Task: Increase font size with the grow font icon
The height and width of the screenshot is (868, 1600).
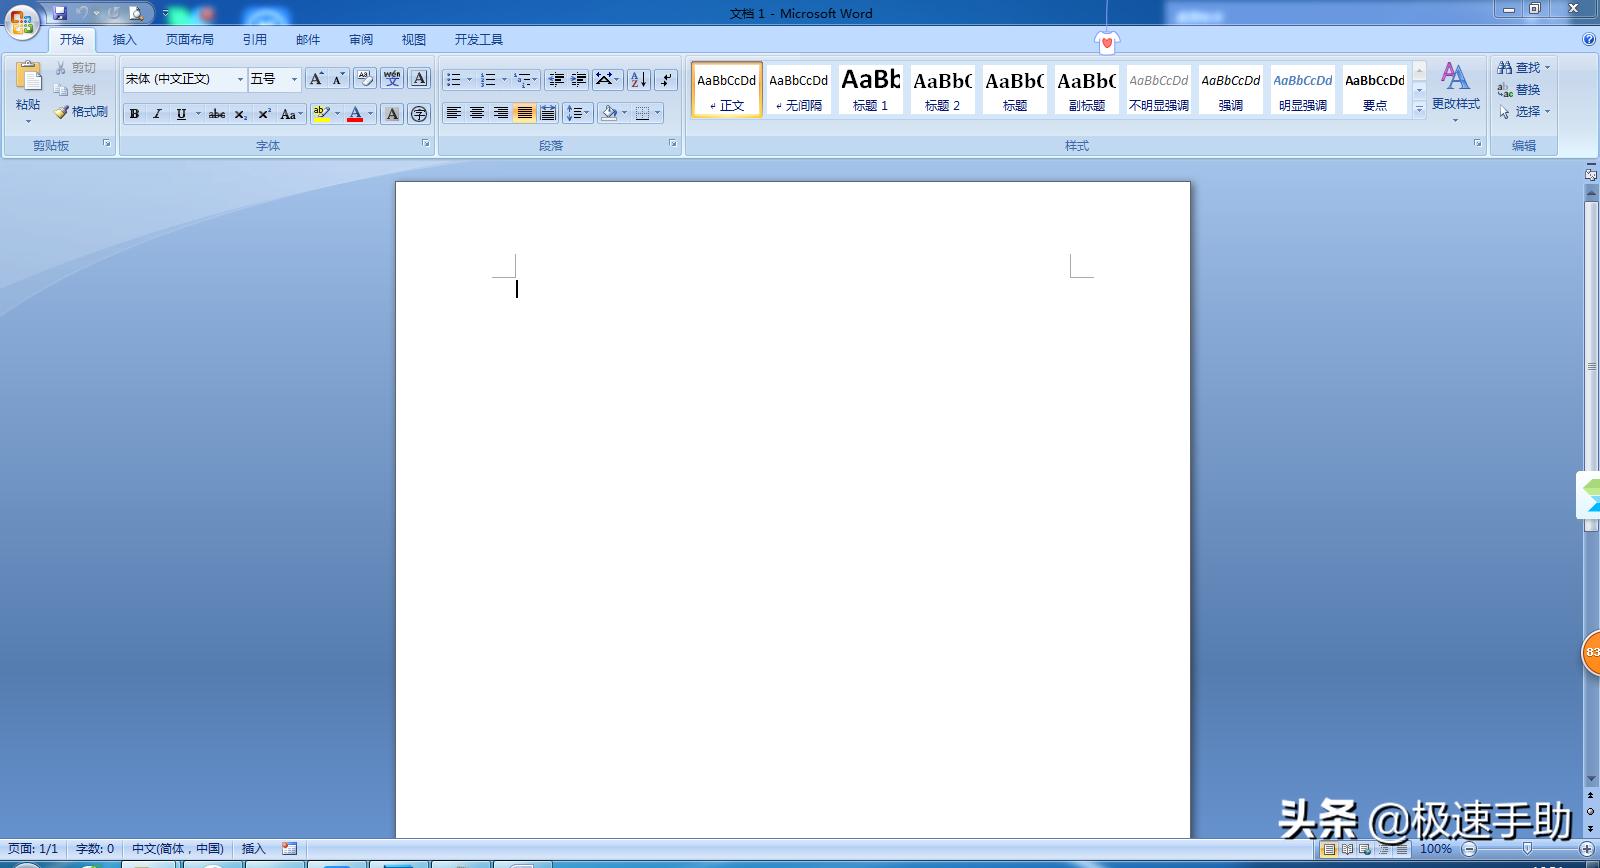Action: click(316, 79)
